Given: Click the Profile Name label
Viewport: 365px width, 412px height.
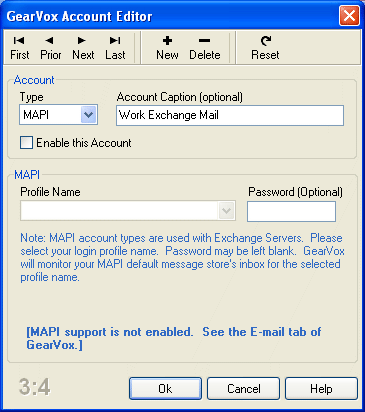Looking at the screenshot, I should point(50,192).
